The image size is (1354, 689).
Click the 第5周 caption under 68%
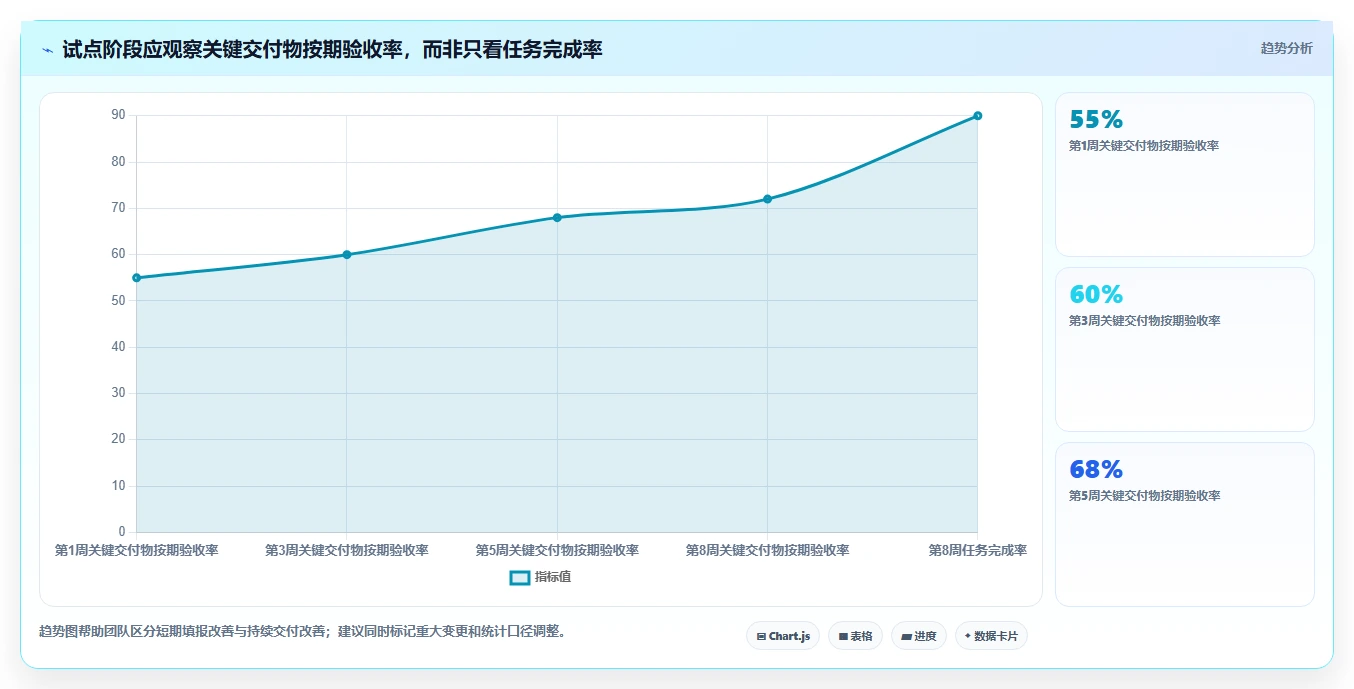1144,496
